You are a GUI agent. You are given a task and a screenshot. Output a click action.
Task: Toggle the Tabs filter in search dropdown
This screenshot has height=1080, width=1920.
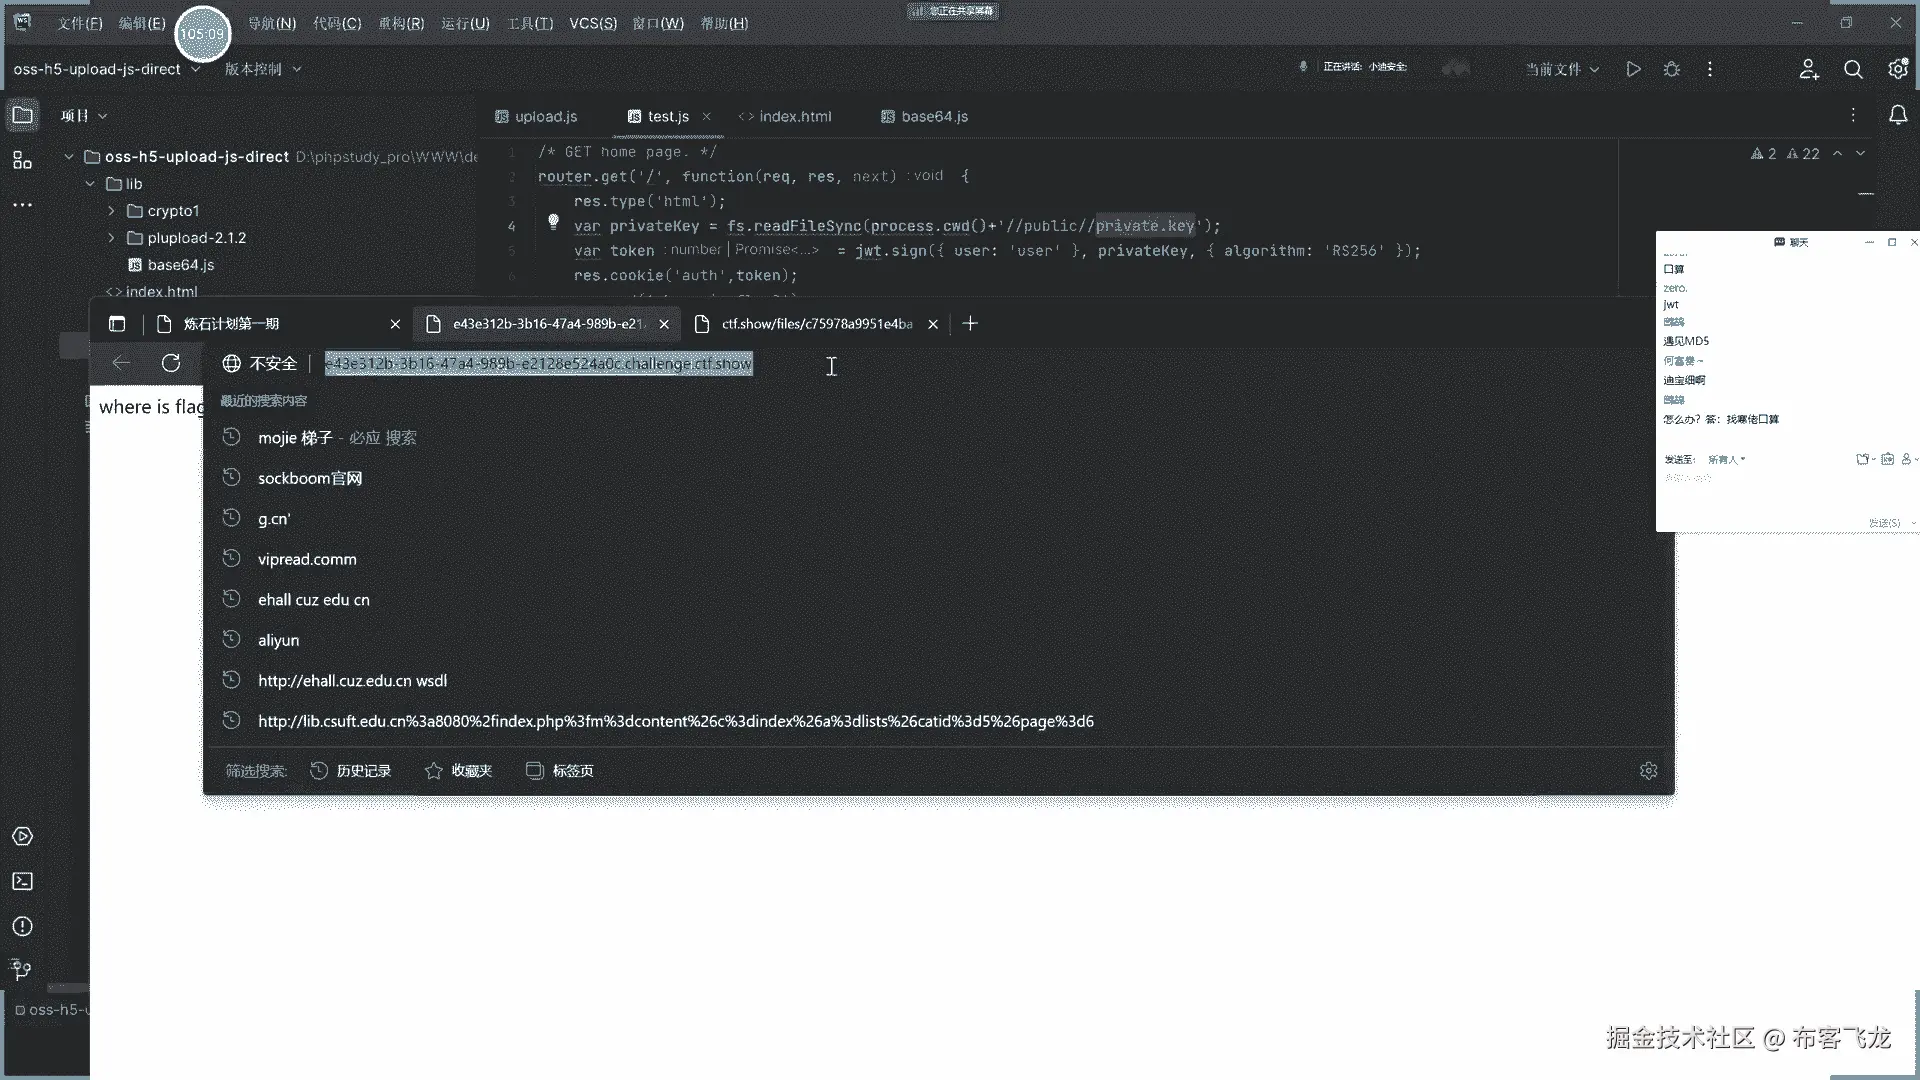(560, 771)
